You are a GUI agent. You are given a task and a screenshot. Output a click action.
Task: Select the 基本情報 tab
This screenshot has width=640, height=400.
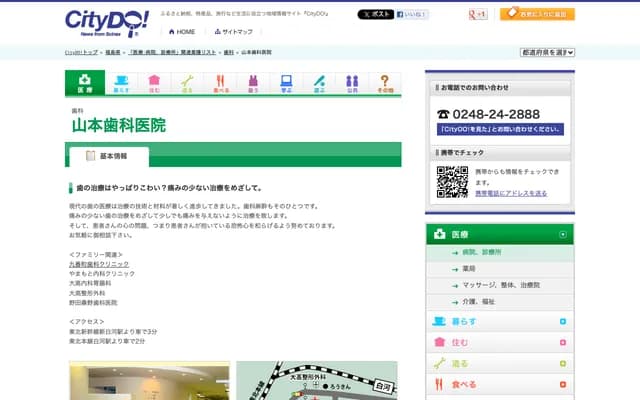[109, 156]
